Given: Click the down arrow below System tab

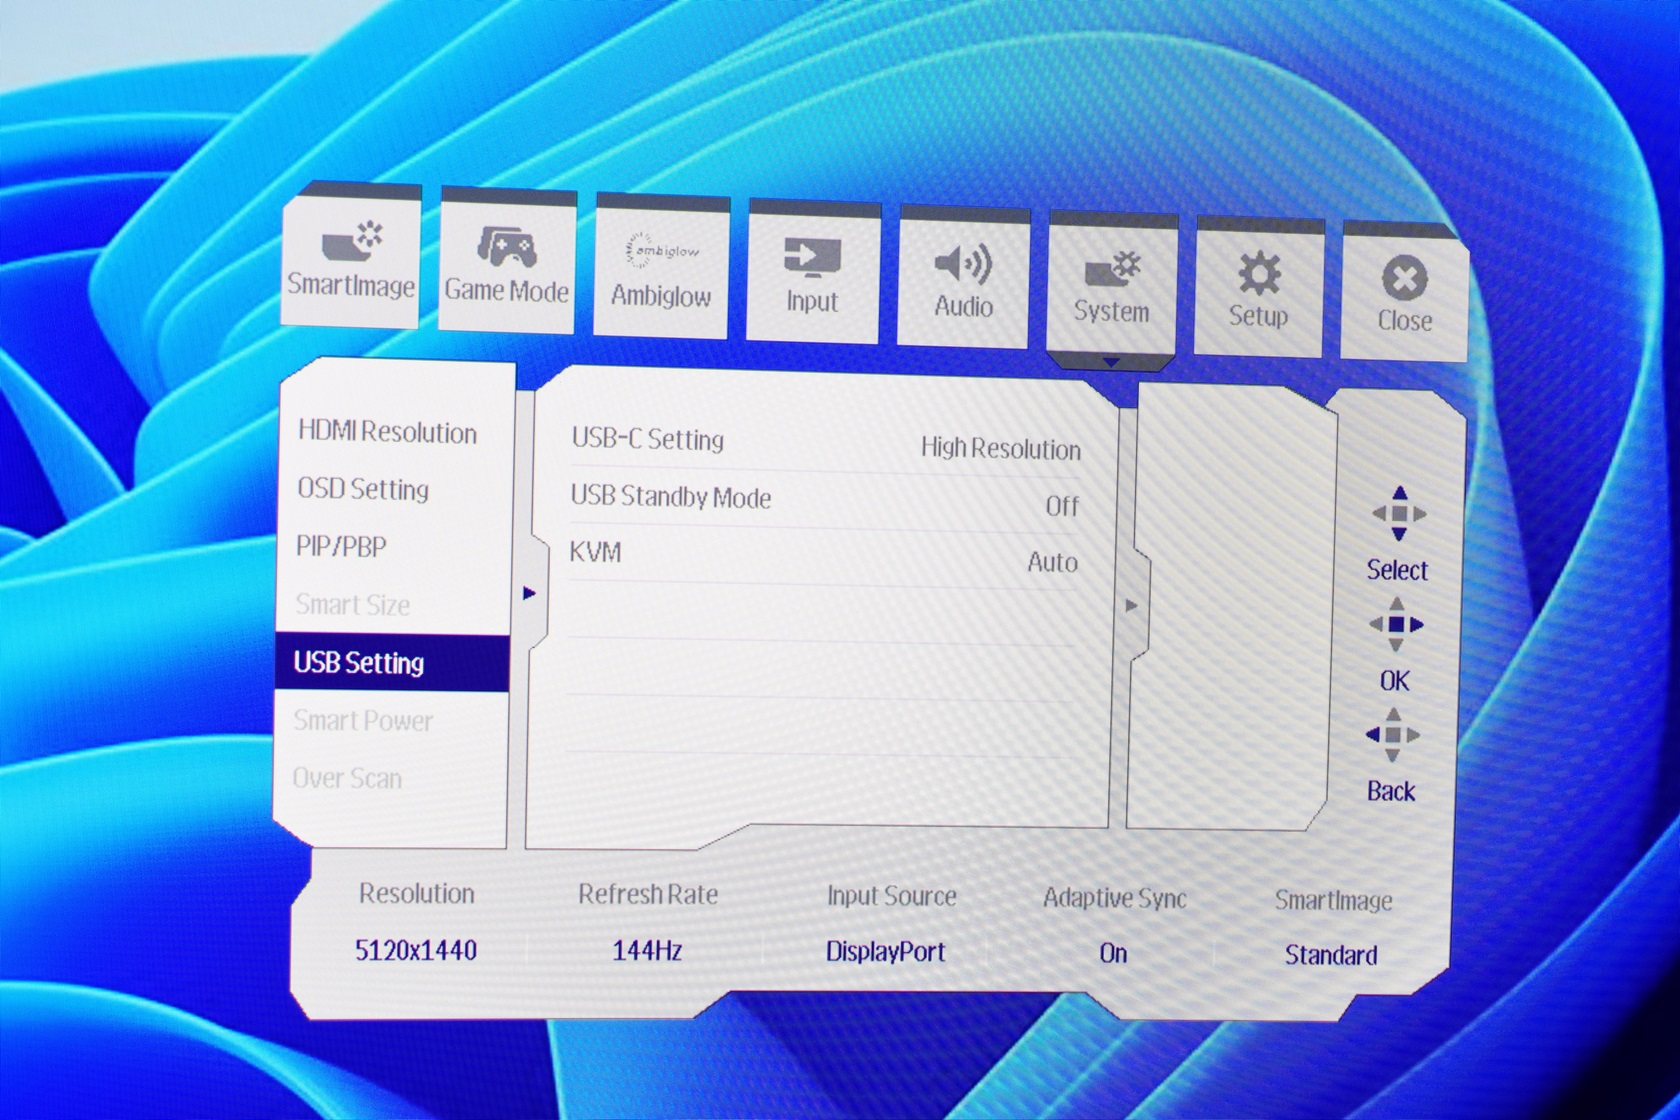Looking at the screenshot, I should [1111, 362].
